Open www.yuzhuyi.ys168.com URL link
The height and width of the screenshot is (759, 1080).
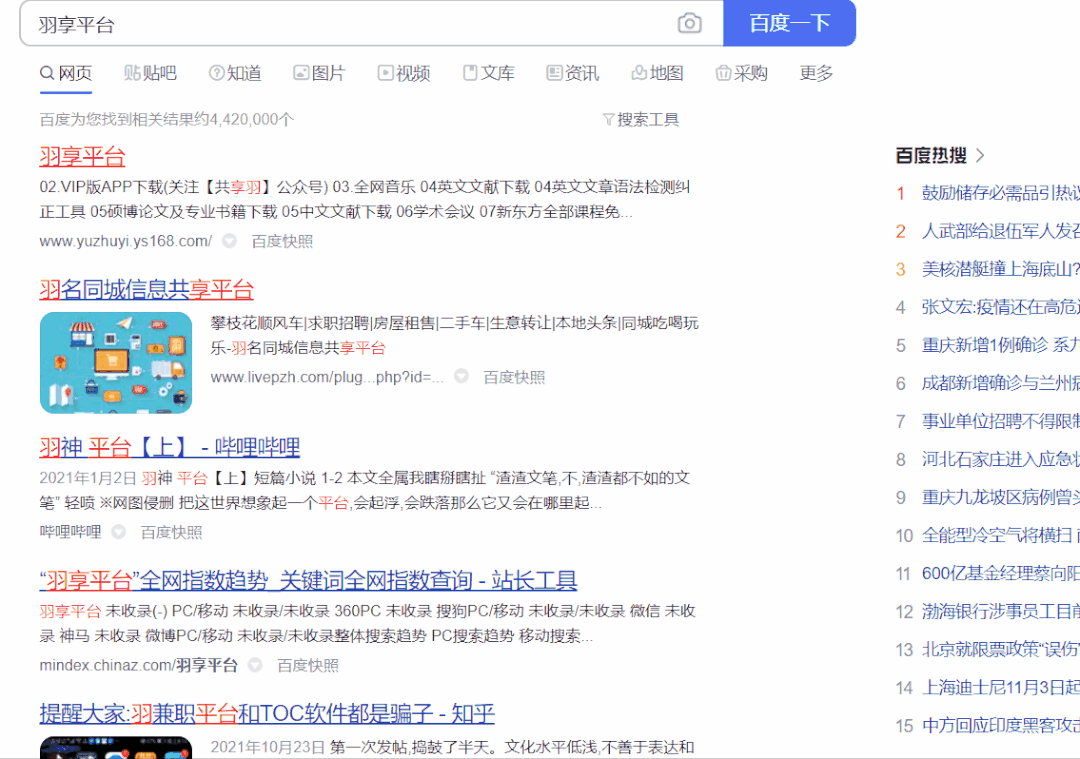(x=125, y=241)
